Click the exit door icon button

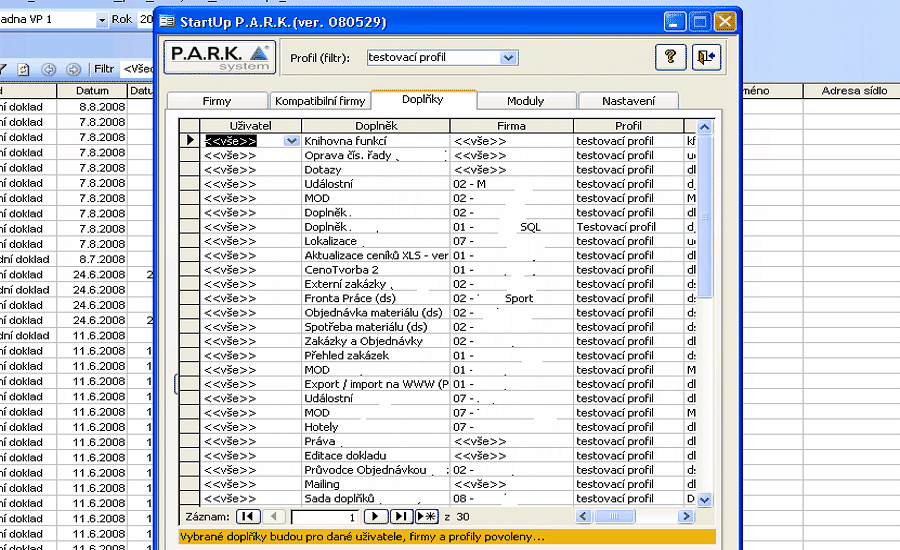pyautogui.click(x=706, y=57)
